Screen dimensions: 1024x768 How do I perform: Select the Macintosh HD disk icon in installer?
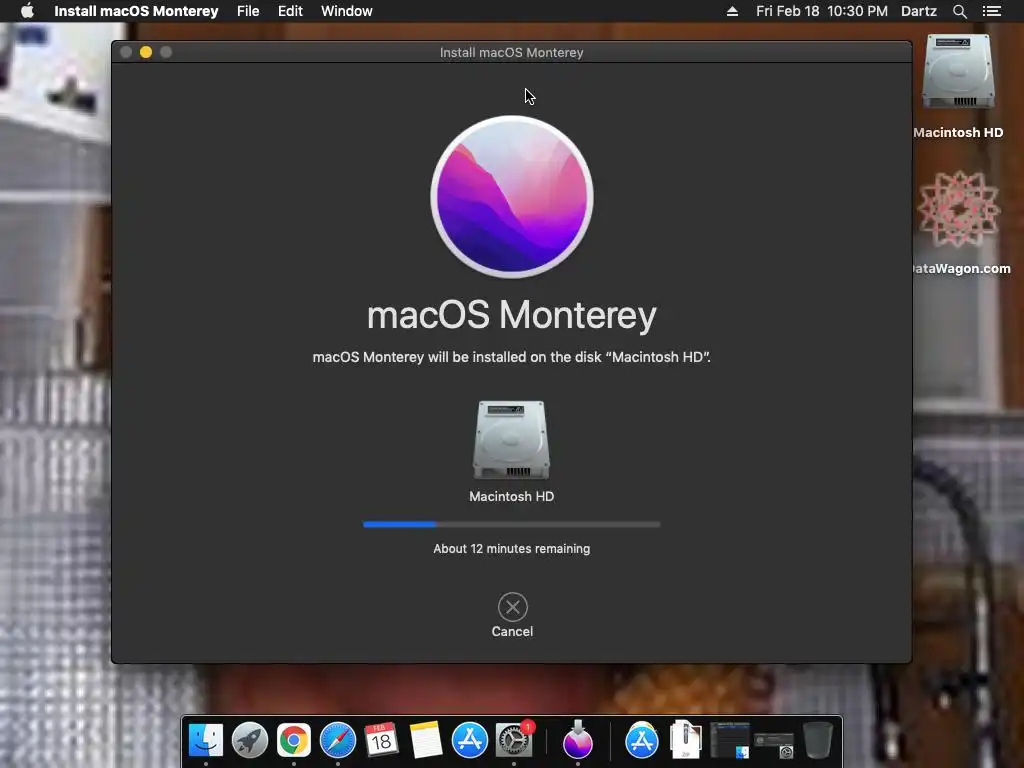click(511, 440)
